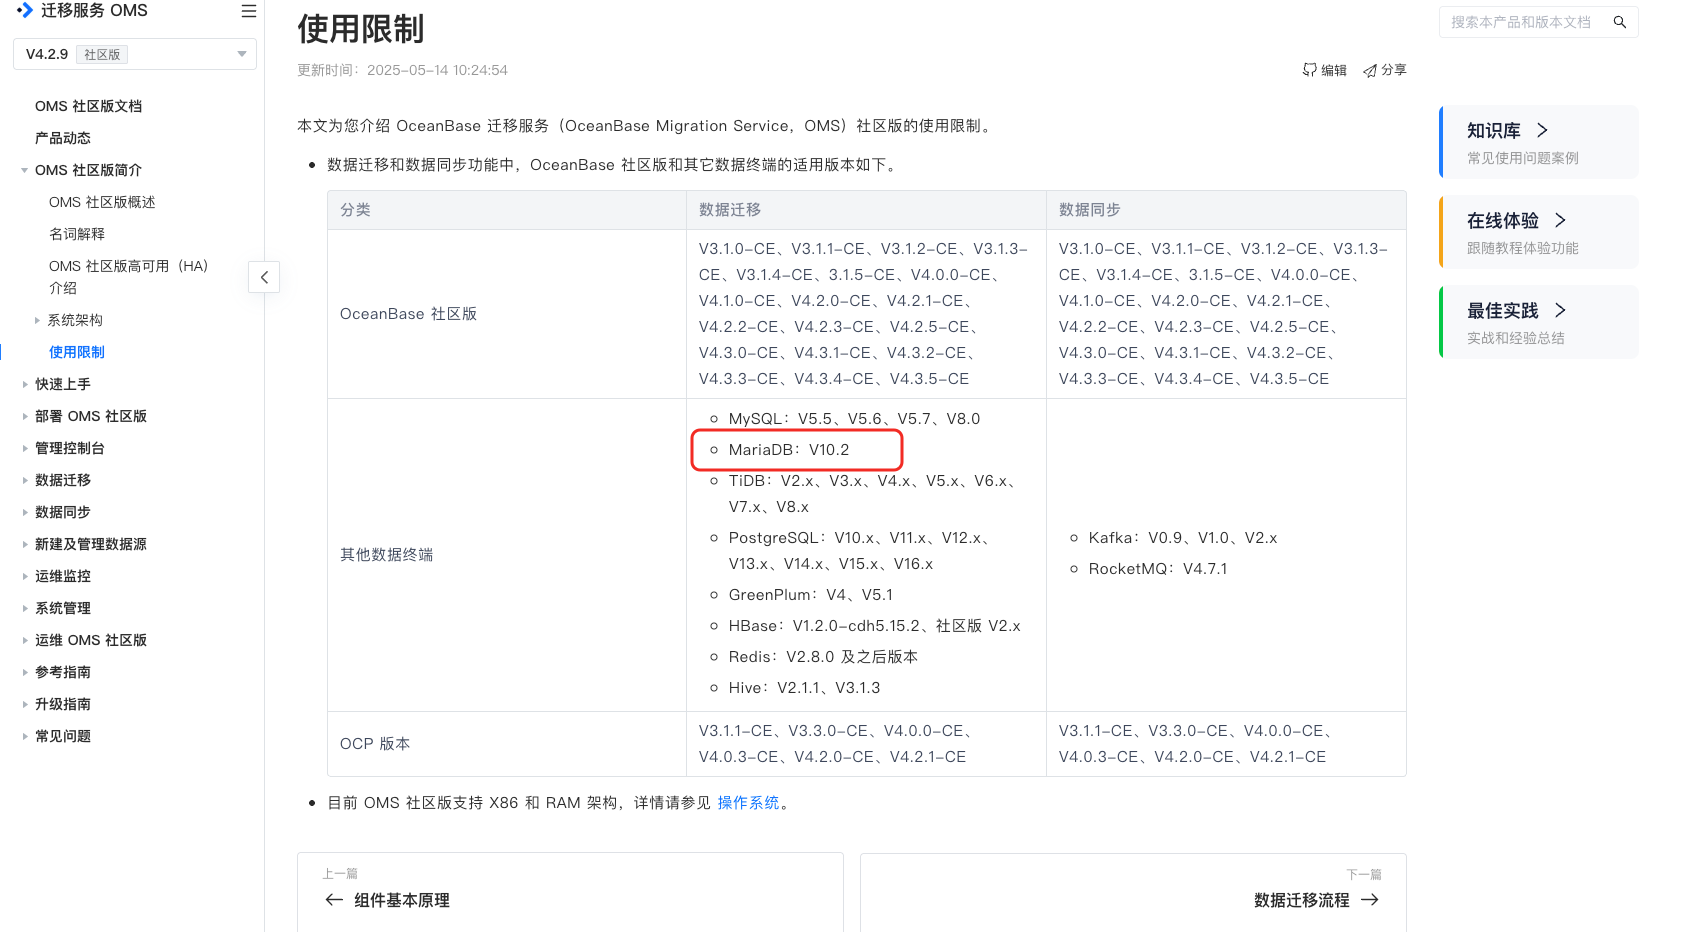1692x932 pixels.
Task: Collapse the sidebar with chevron button
Action: point(264,277)
